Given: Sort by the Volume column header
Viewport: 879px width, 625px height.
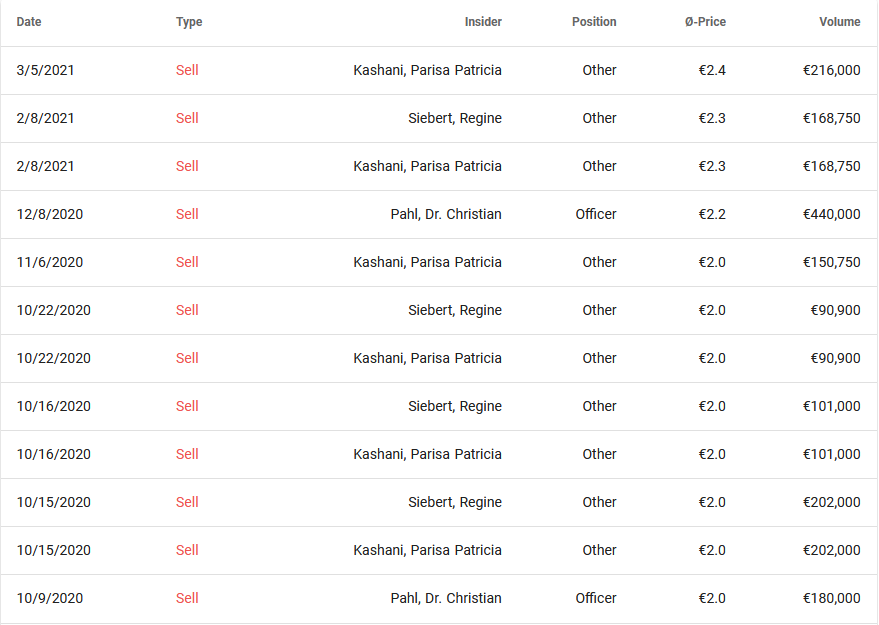Looking at the screenshot, I should coord(839,22).
